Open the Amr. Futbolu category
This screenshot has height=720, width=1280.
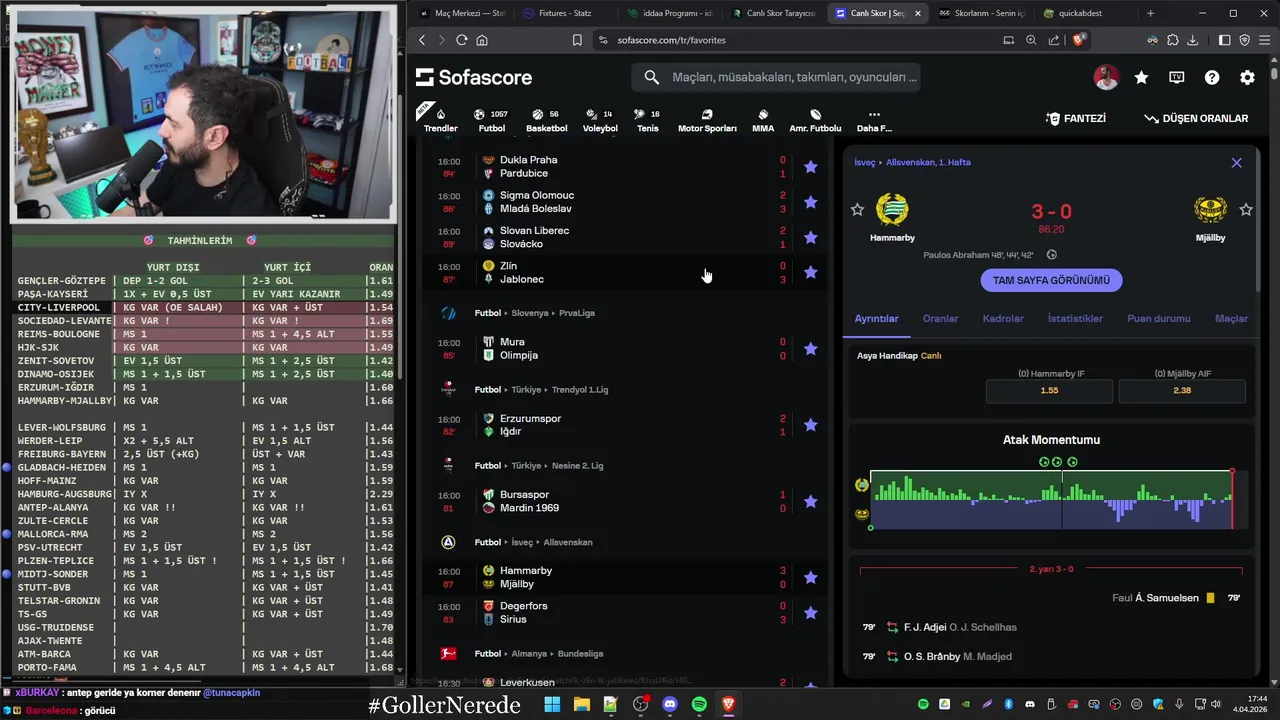coord(815,120)
